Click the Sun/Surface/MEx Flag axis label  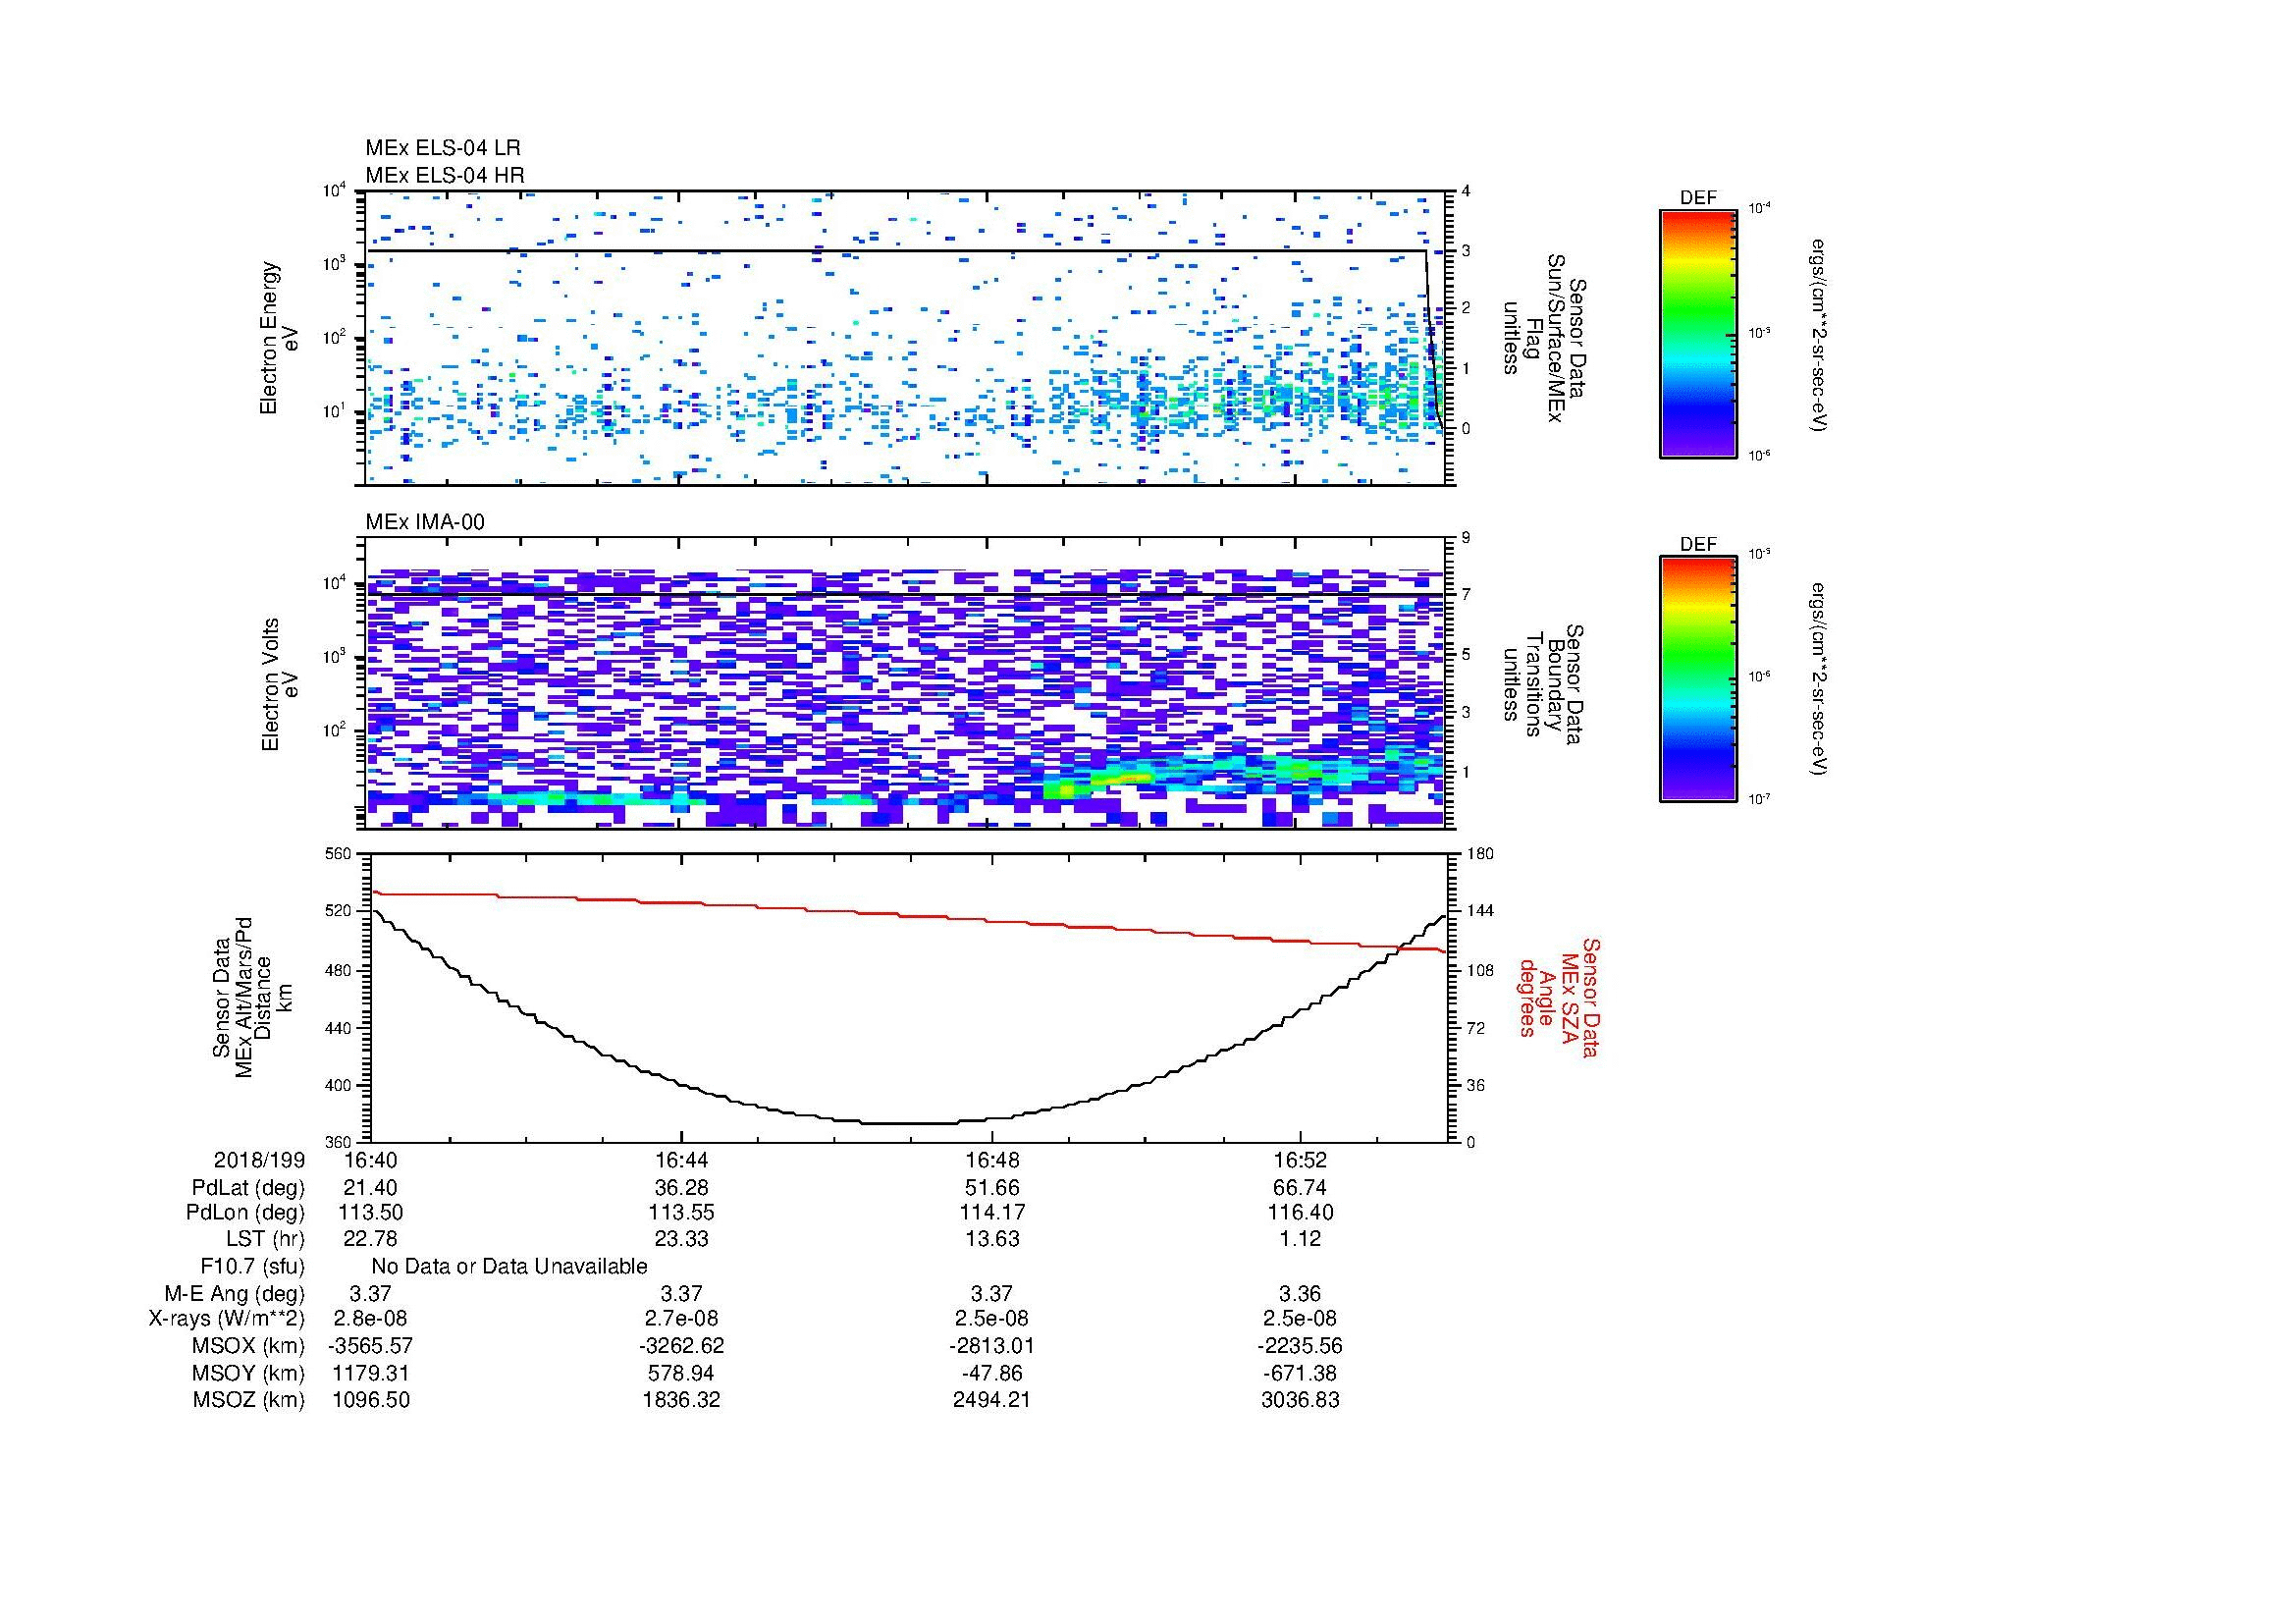coord(1544,338)
